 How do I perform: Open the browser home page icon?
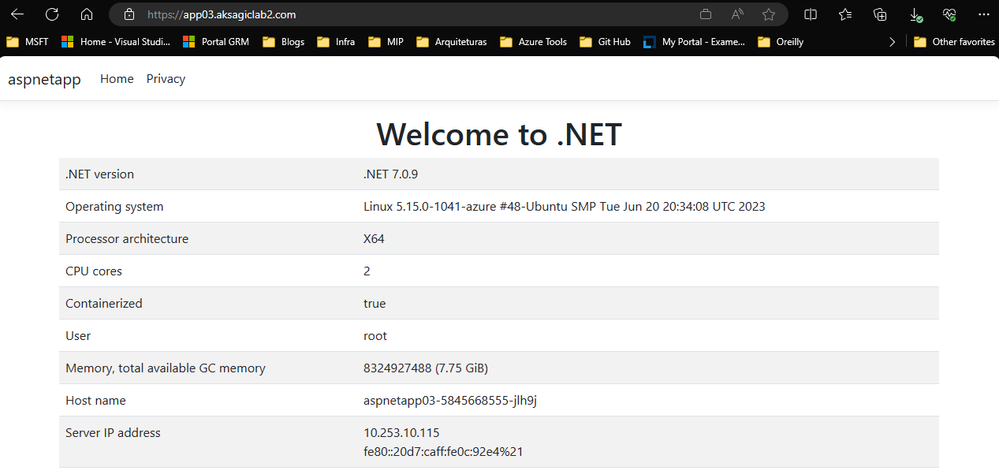(87, 14)
